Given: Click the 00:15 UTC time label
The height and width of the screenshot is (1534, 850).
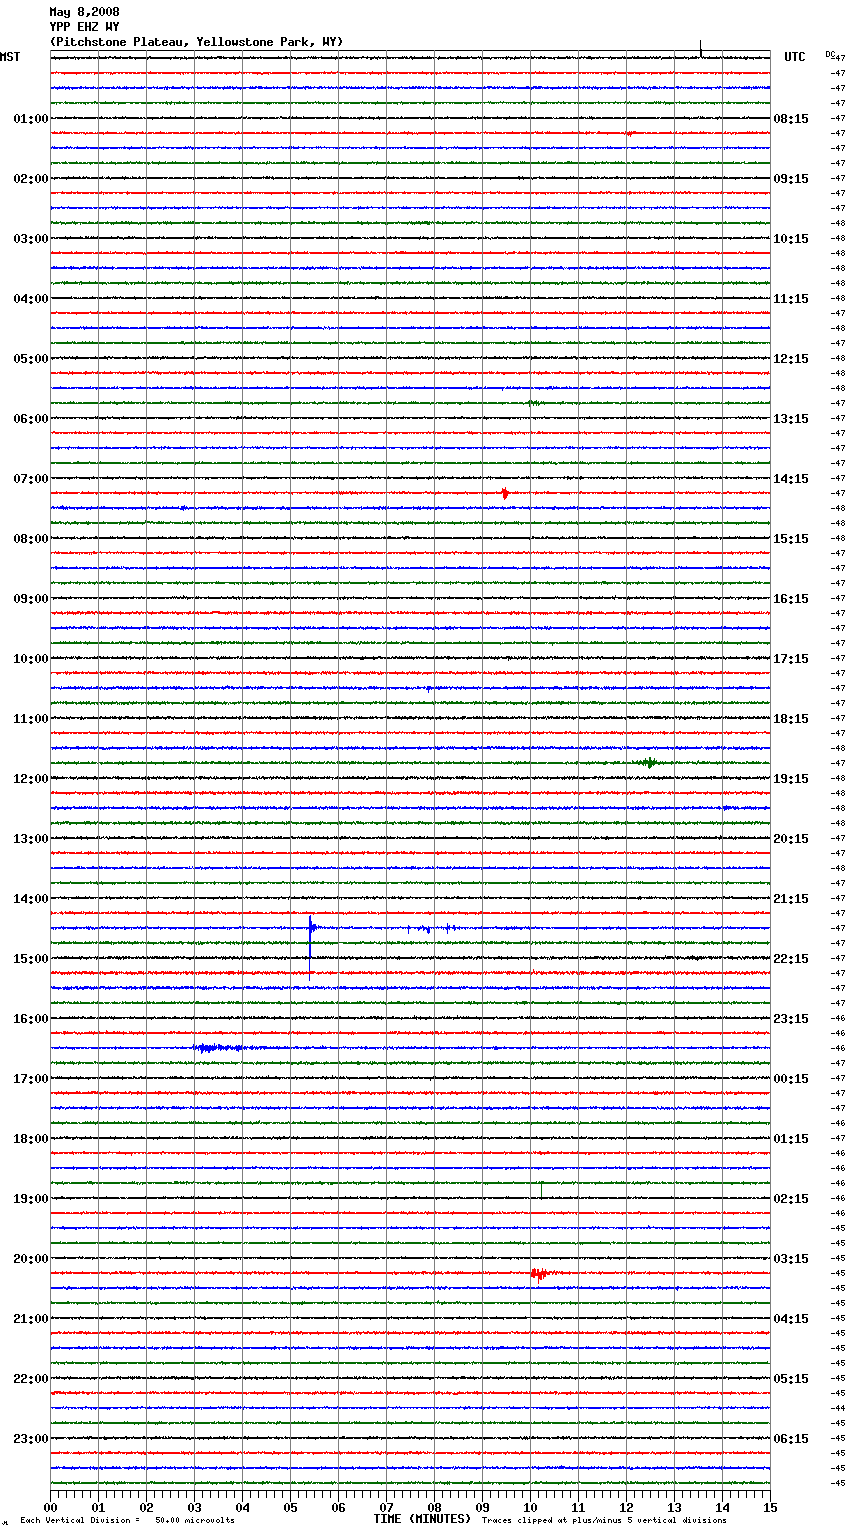Looking at the screenshot, I should (791, 1079).
